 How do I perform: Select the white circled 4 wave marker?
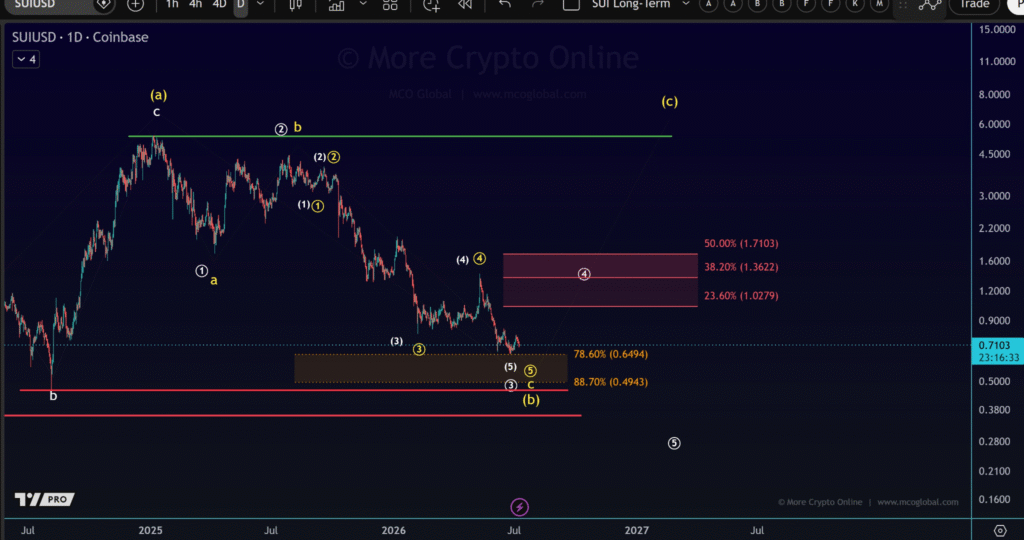(584, 274)
